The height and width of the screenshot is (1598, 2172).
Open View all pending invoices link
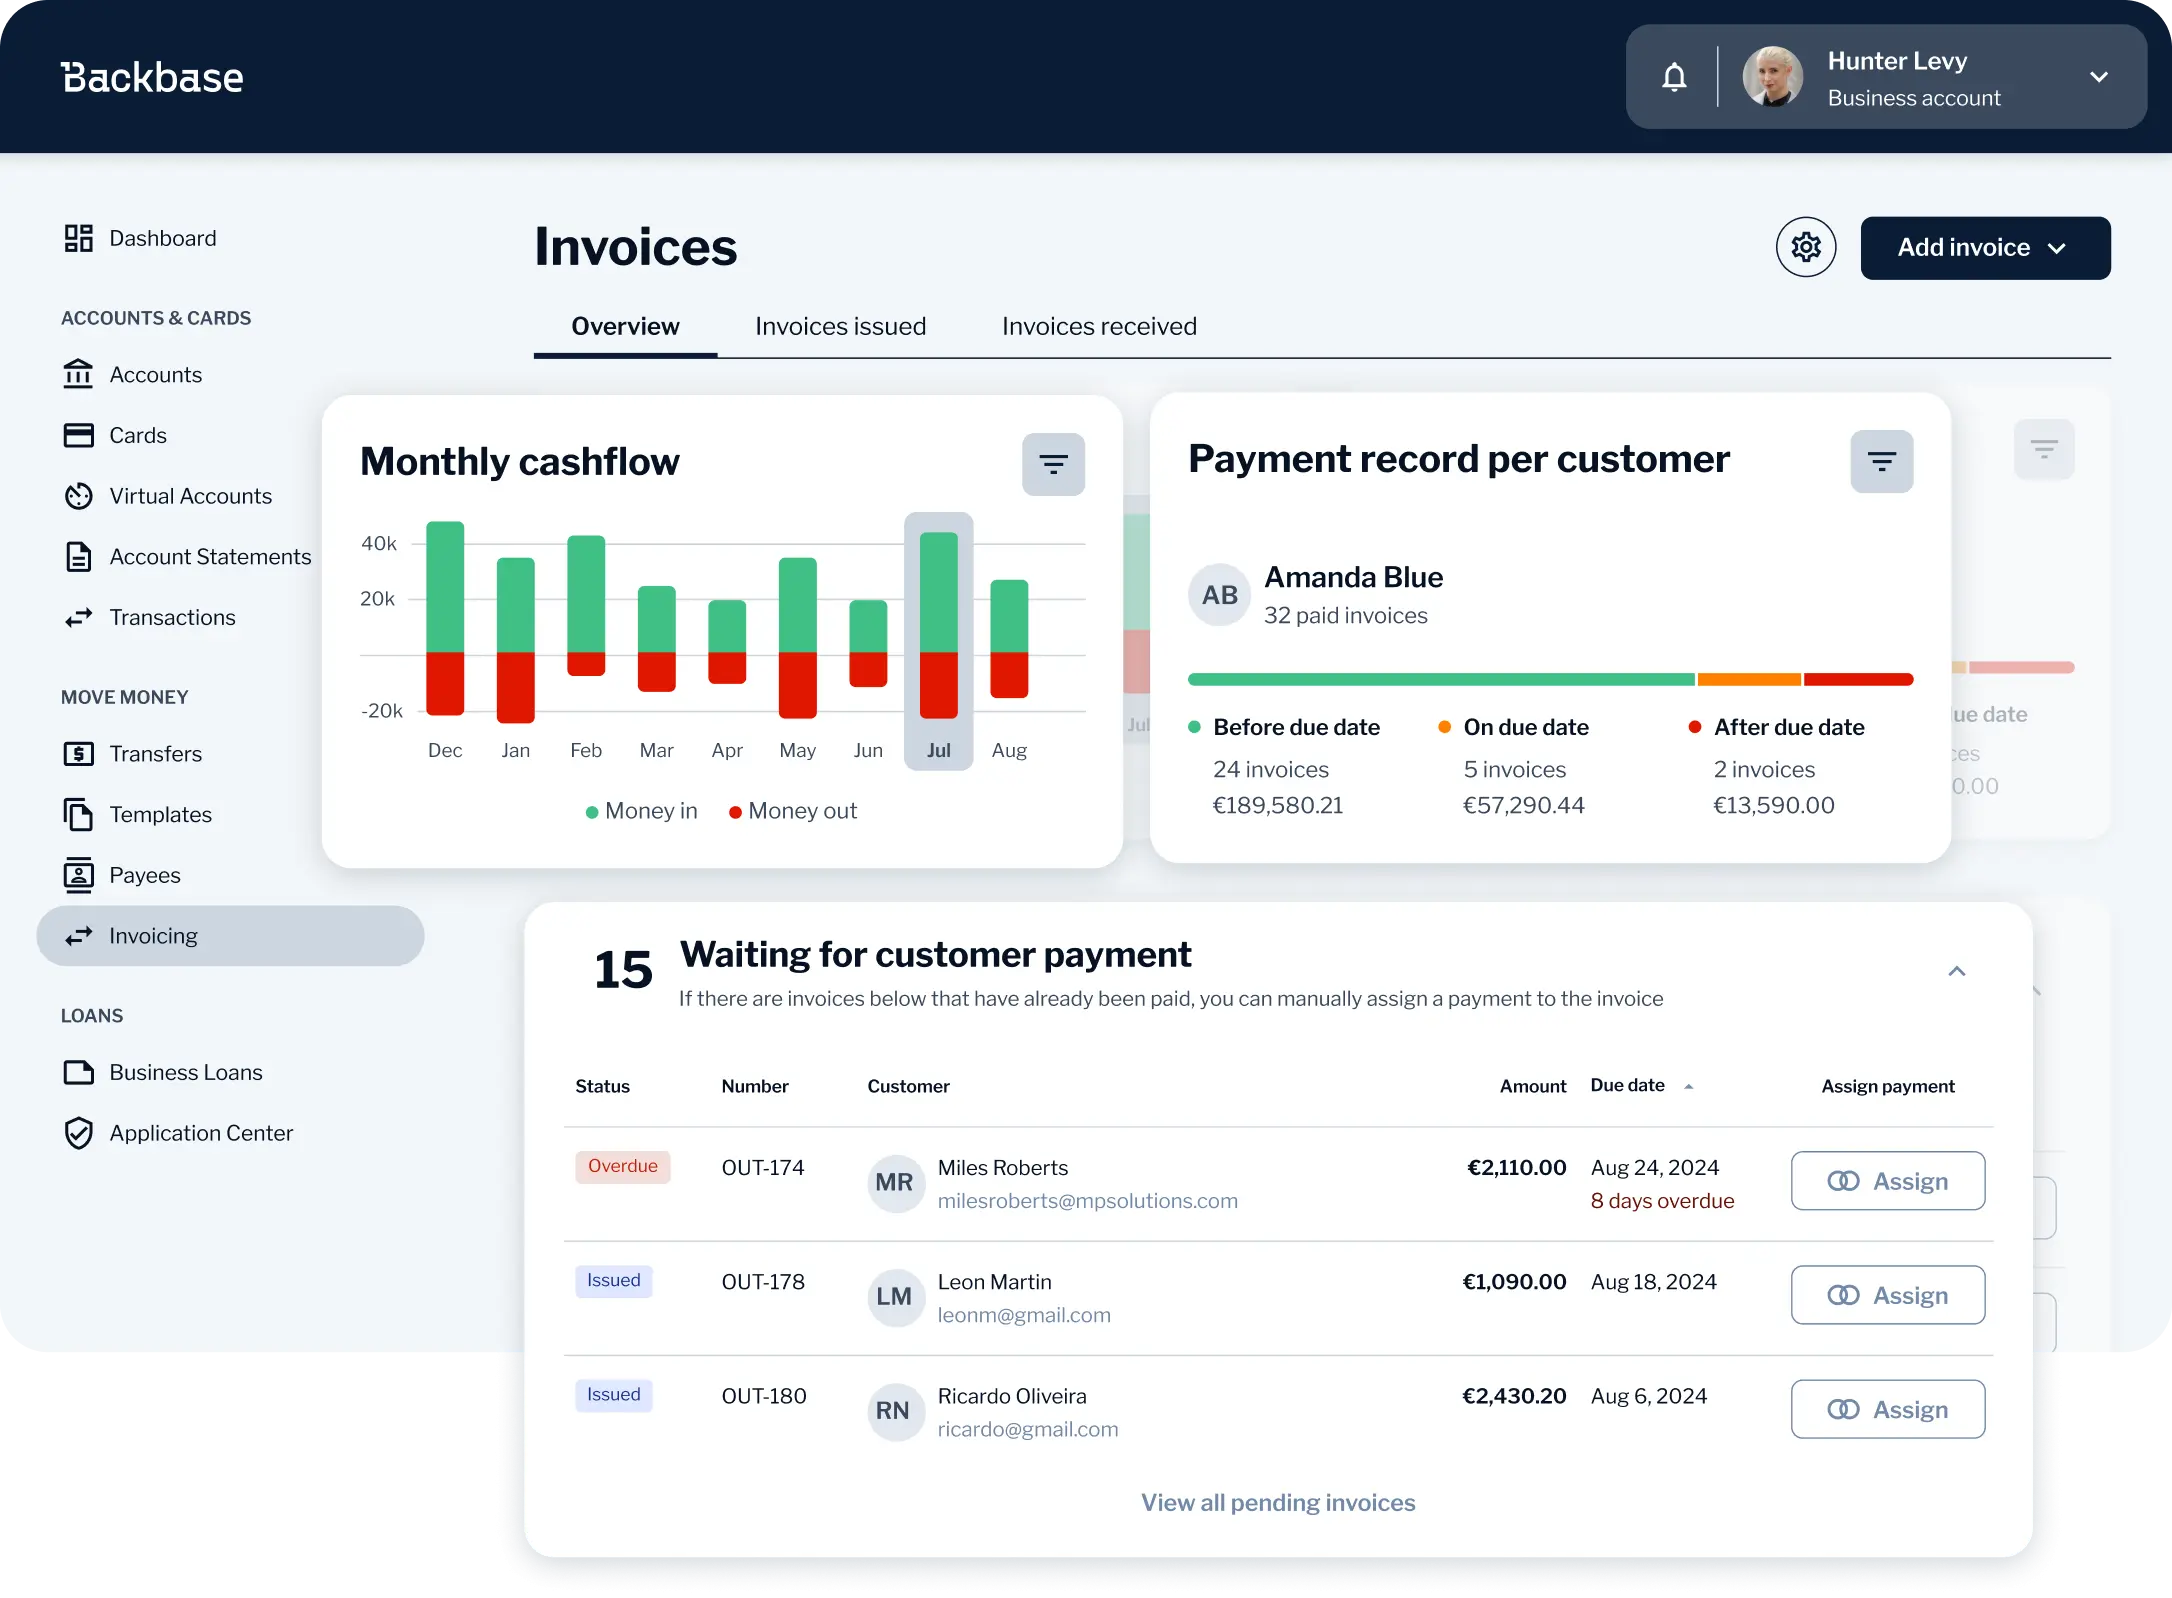[x=1277, y=1502]
